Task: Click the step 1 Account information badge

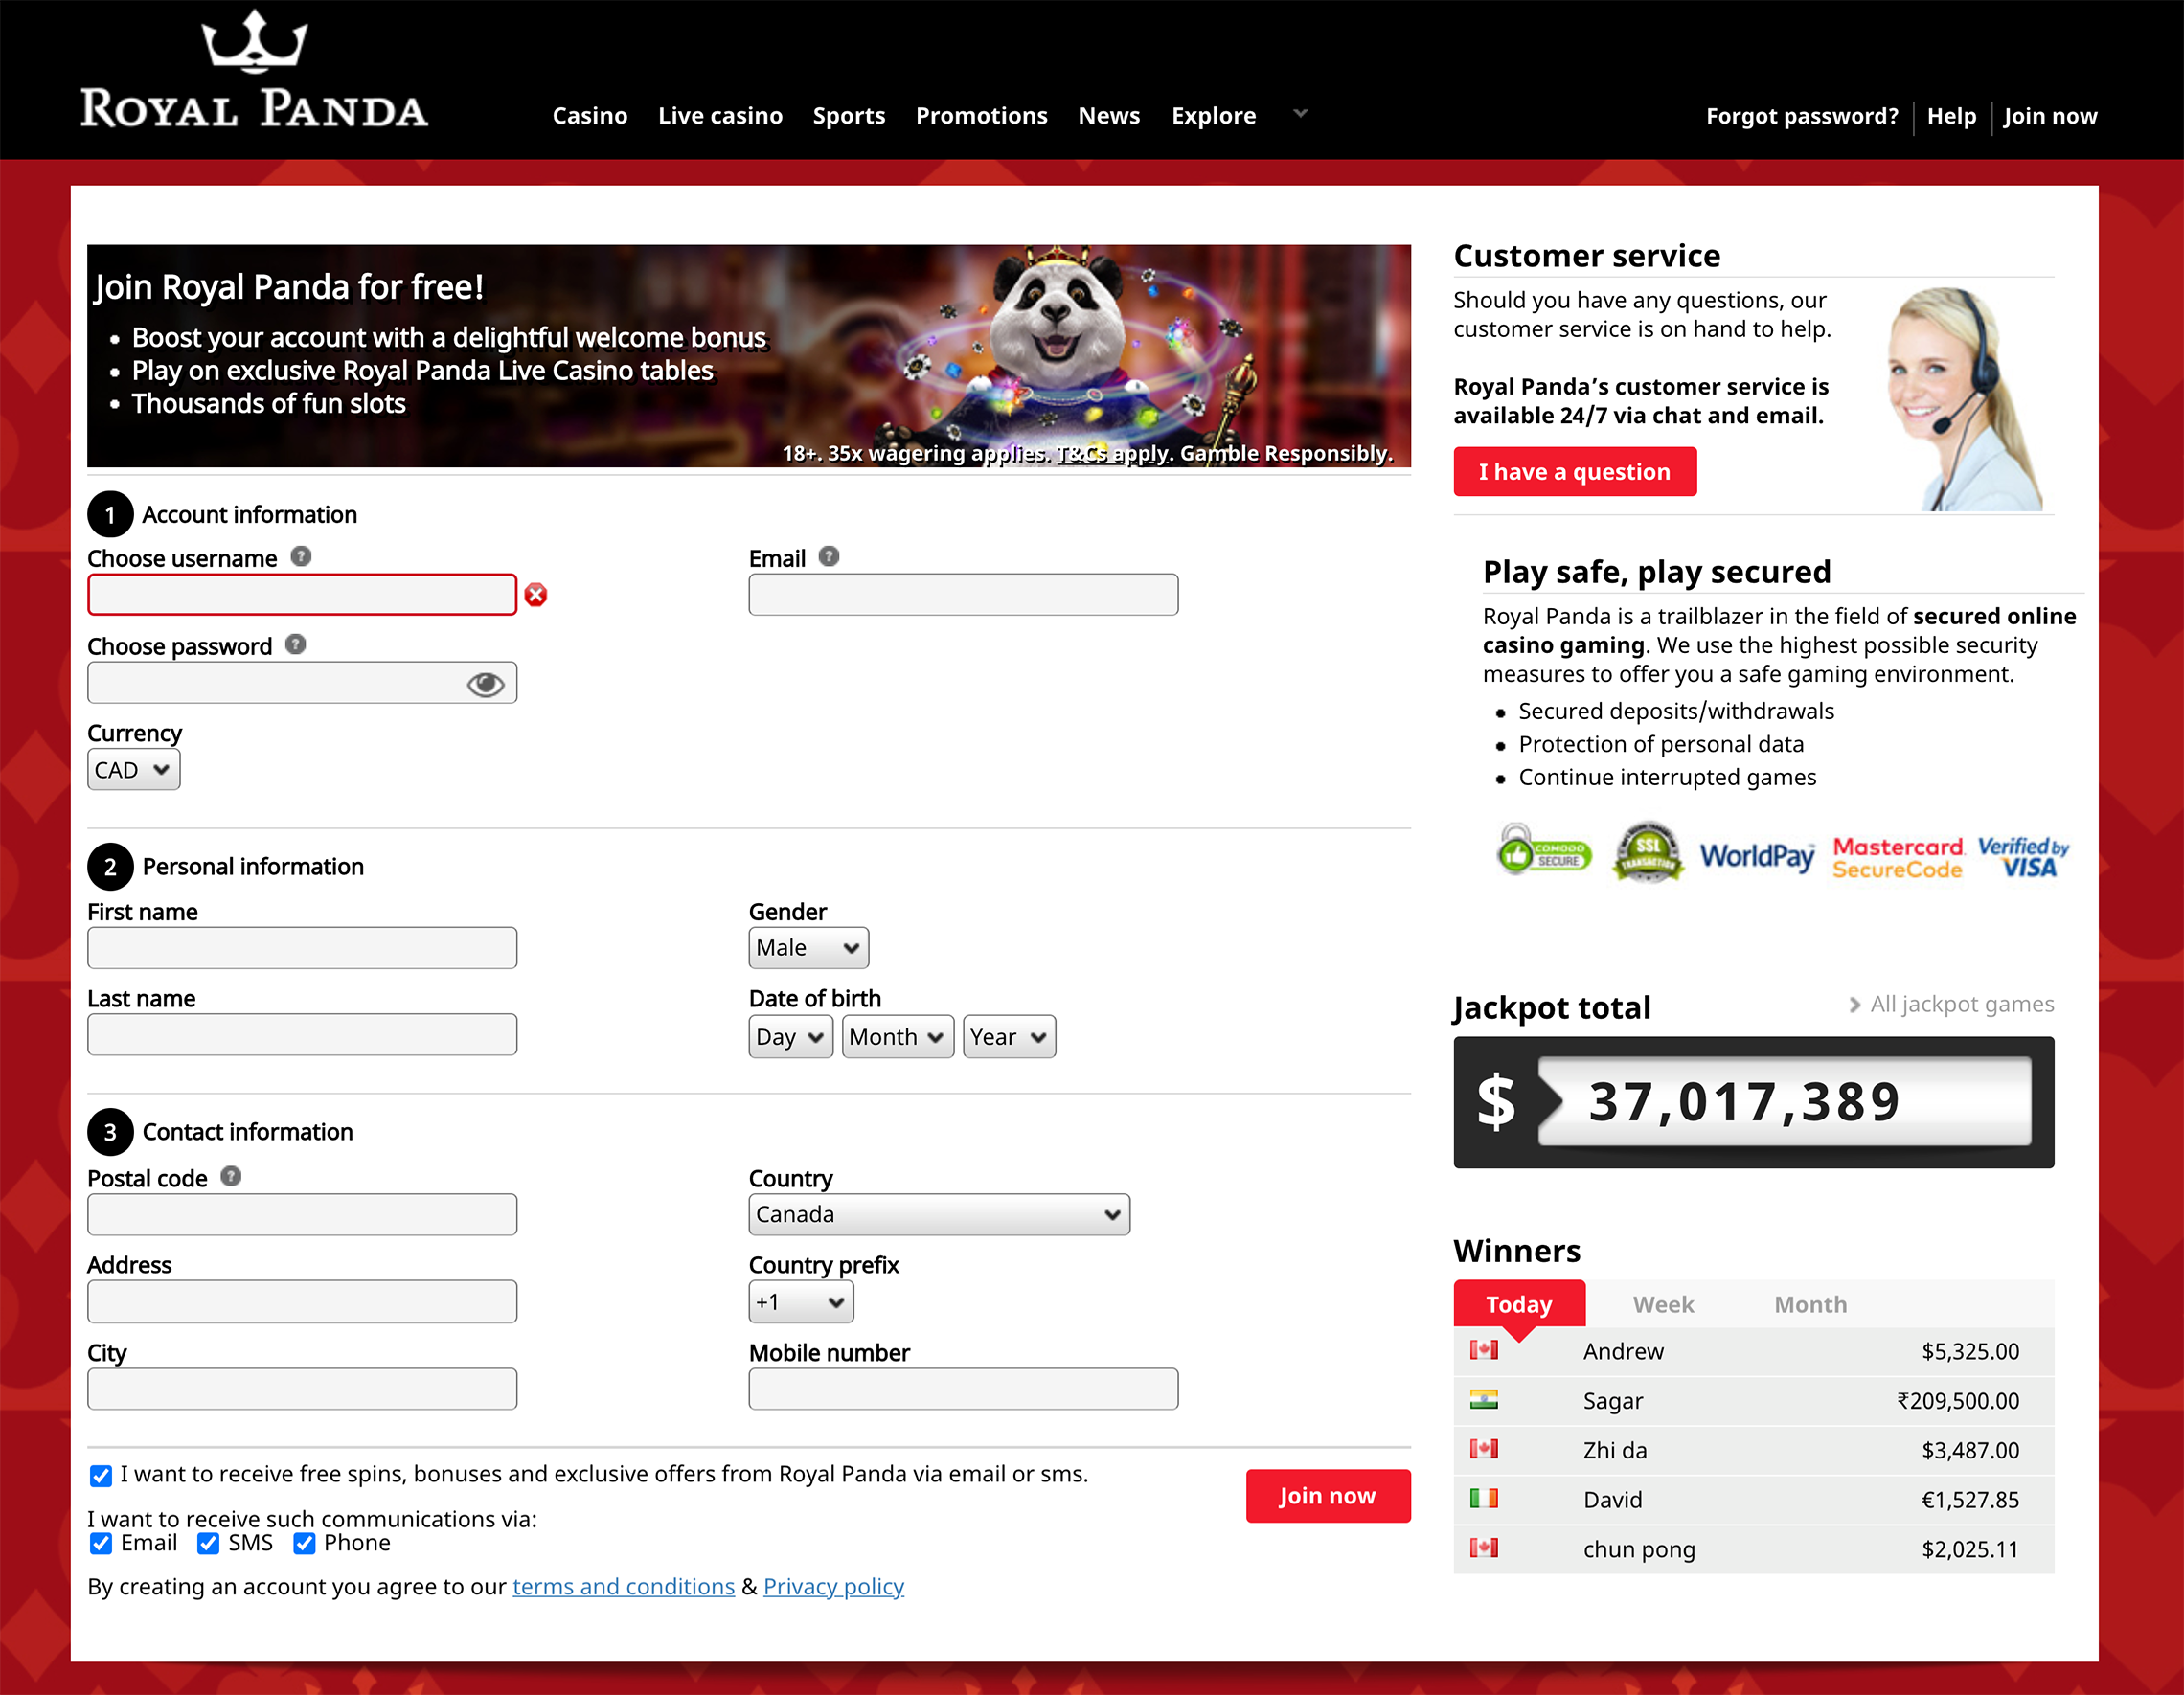Action: (110, 515)
